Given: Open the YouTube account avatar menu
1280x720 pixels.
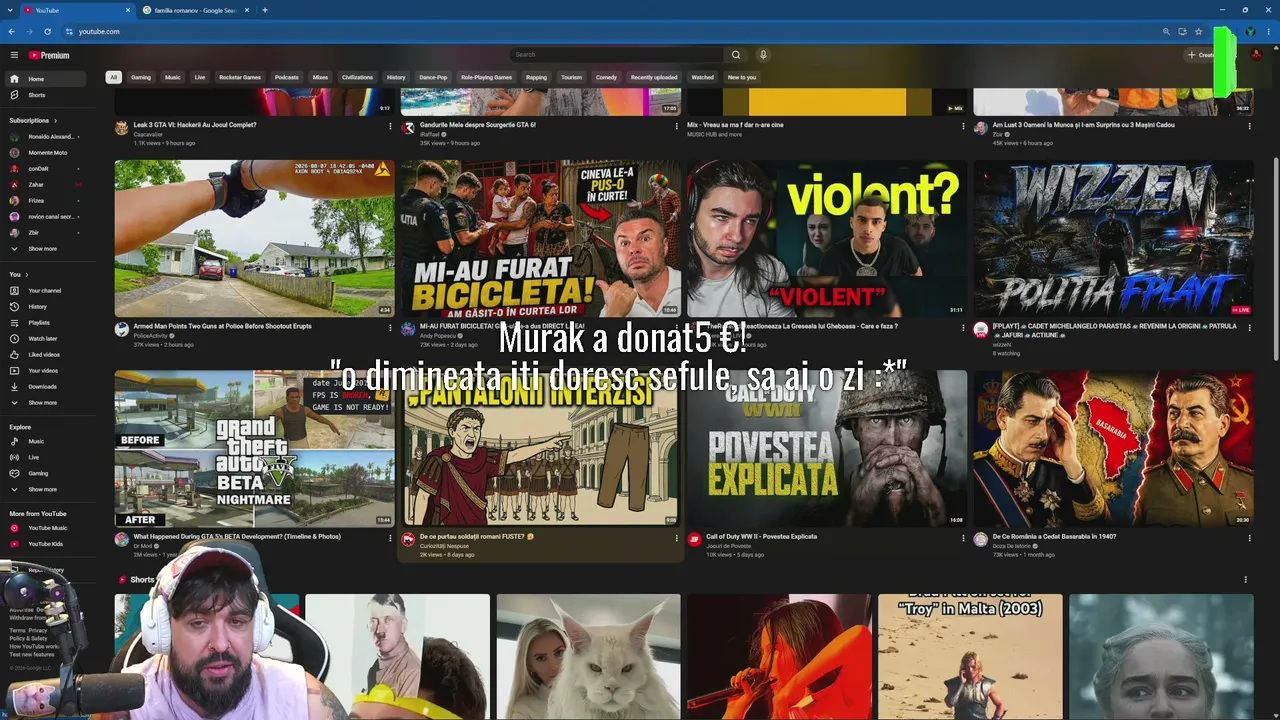Looking at the screenshot, I should tap(1256, 55).
